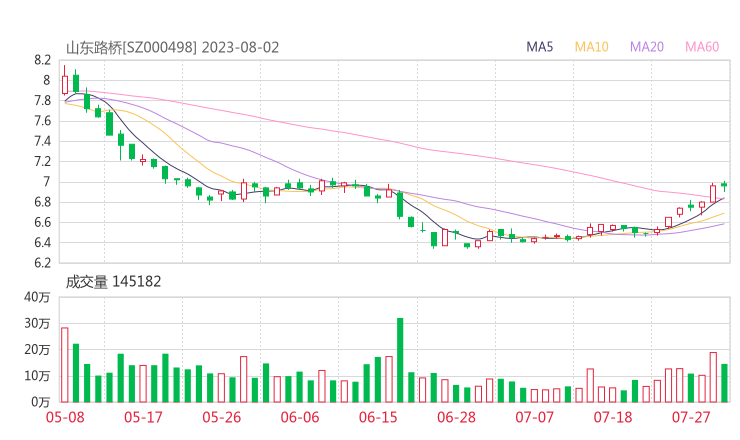This screenshot has height=440, width=740.
Task: Click the 06-28 date axis label
Action: click(x=456, y=417)
